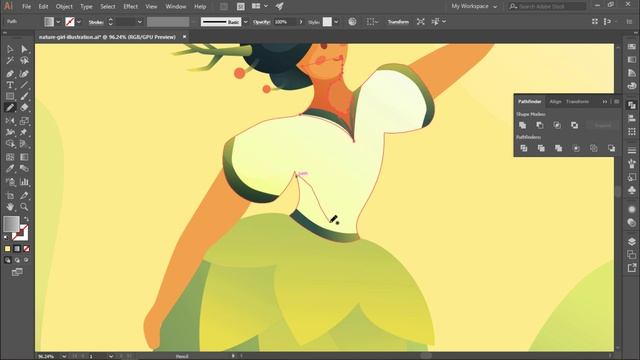Viewport: 640px width, 360px height.
Task: Select the Zoom tool magnifier
Action: pos(24,207)
